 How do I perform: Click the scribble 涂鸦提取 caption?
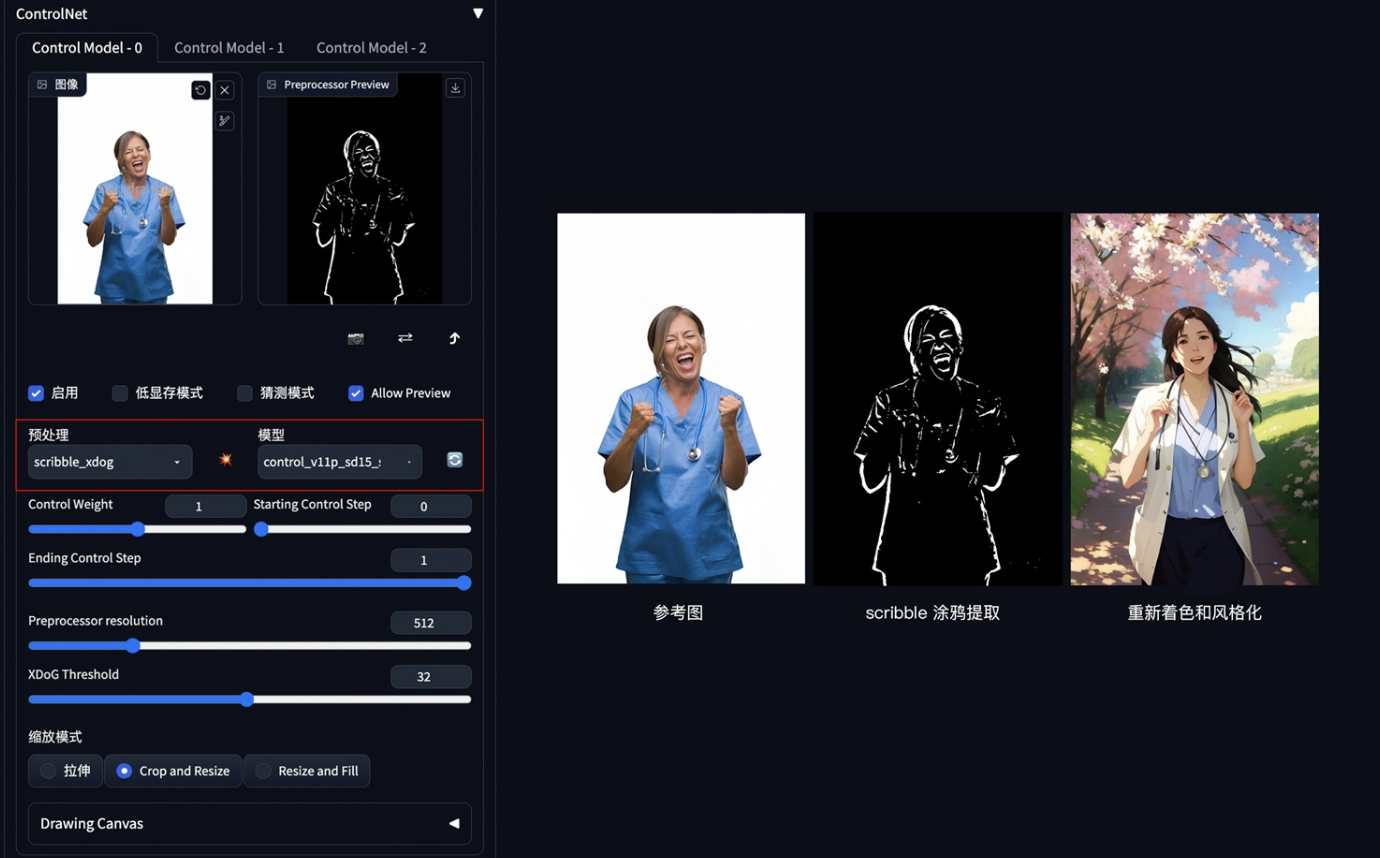pyautogui.click(x=933, y=613)
